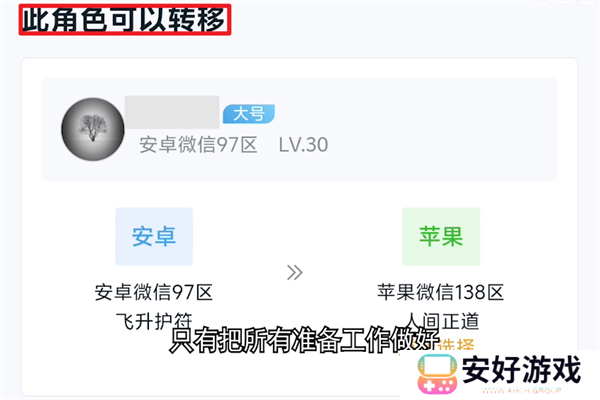
Task: Click the 此角色可以转移 heading
Action: (125, 20)
